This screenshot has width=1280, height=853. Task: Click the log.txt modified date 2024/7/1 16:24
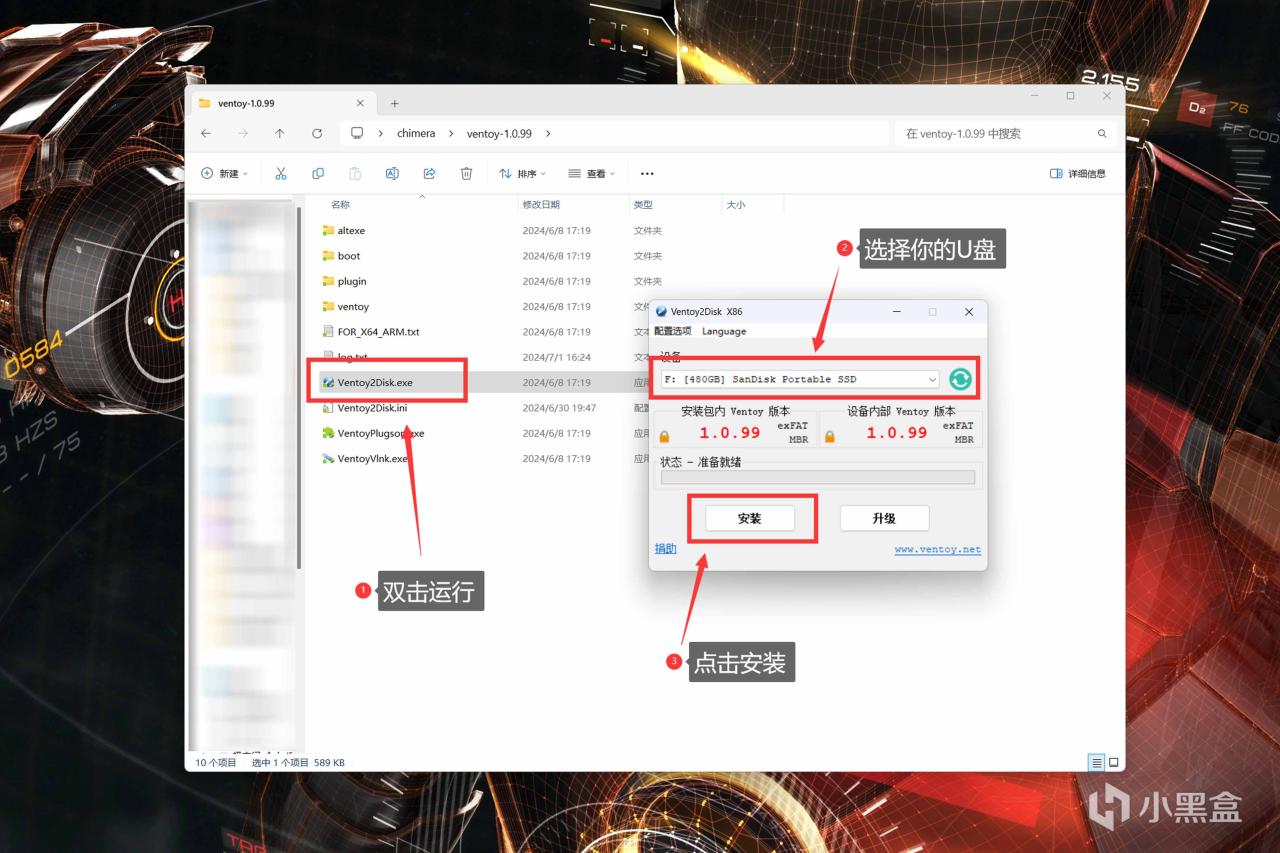click(556, 357)
